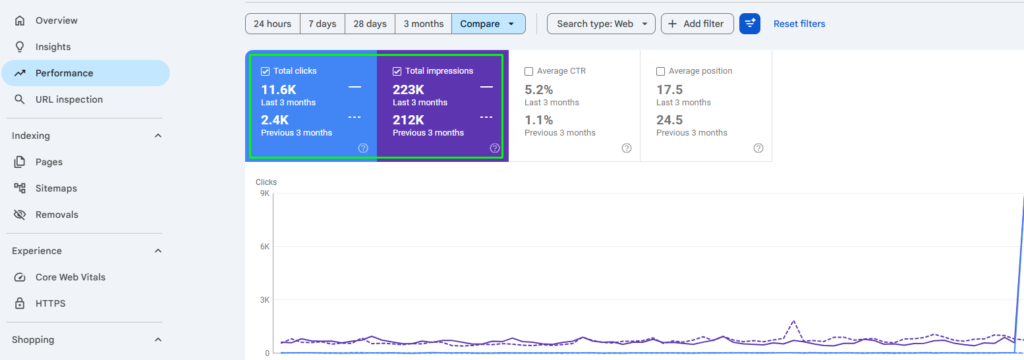1024x360 pixels.
Task: Enable the Average position checkbox
Action: coord(661,71)
